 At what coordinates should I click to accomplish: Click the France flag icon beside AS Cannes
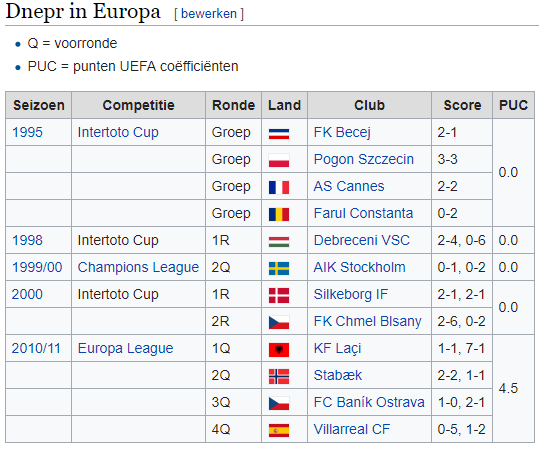pyautogui.click(x=279, y=187)
